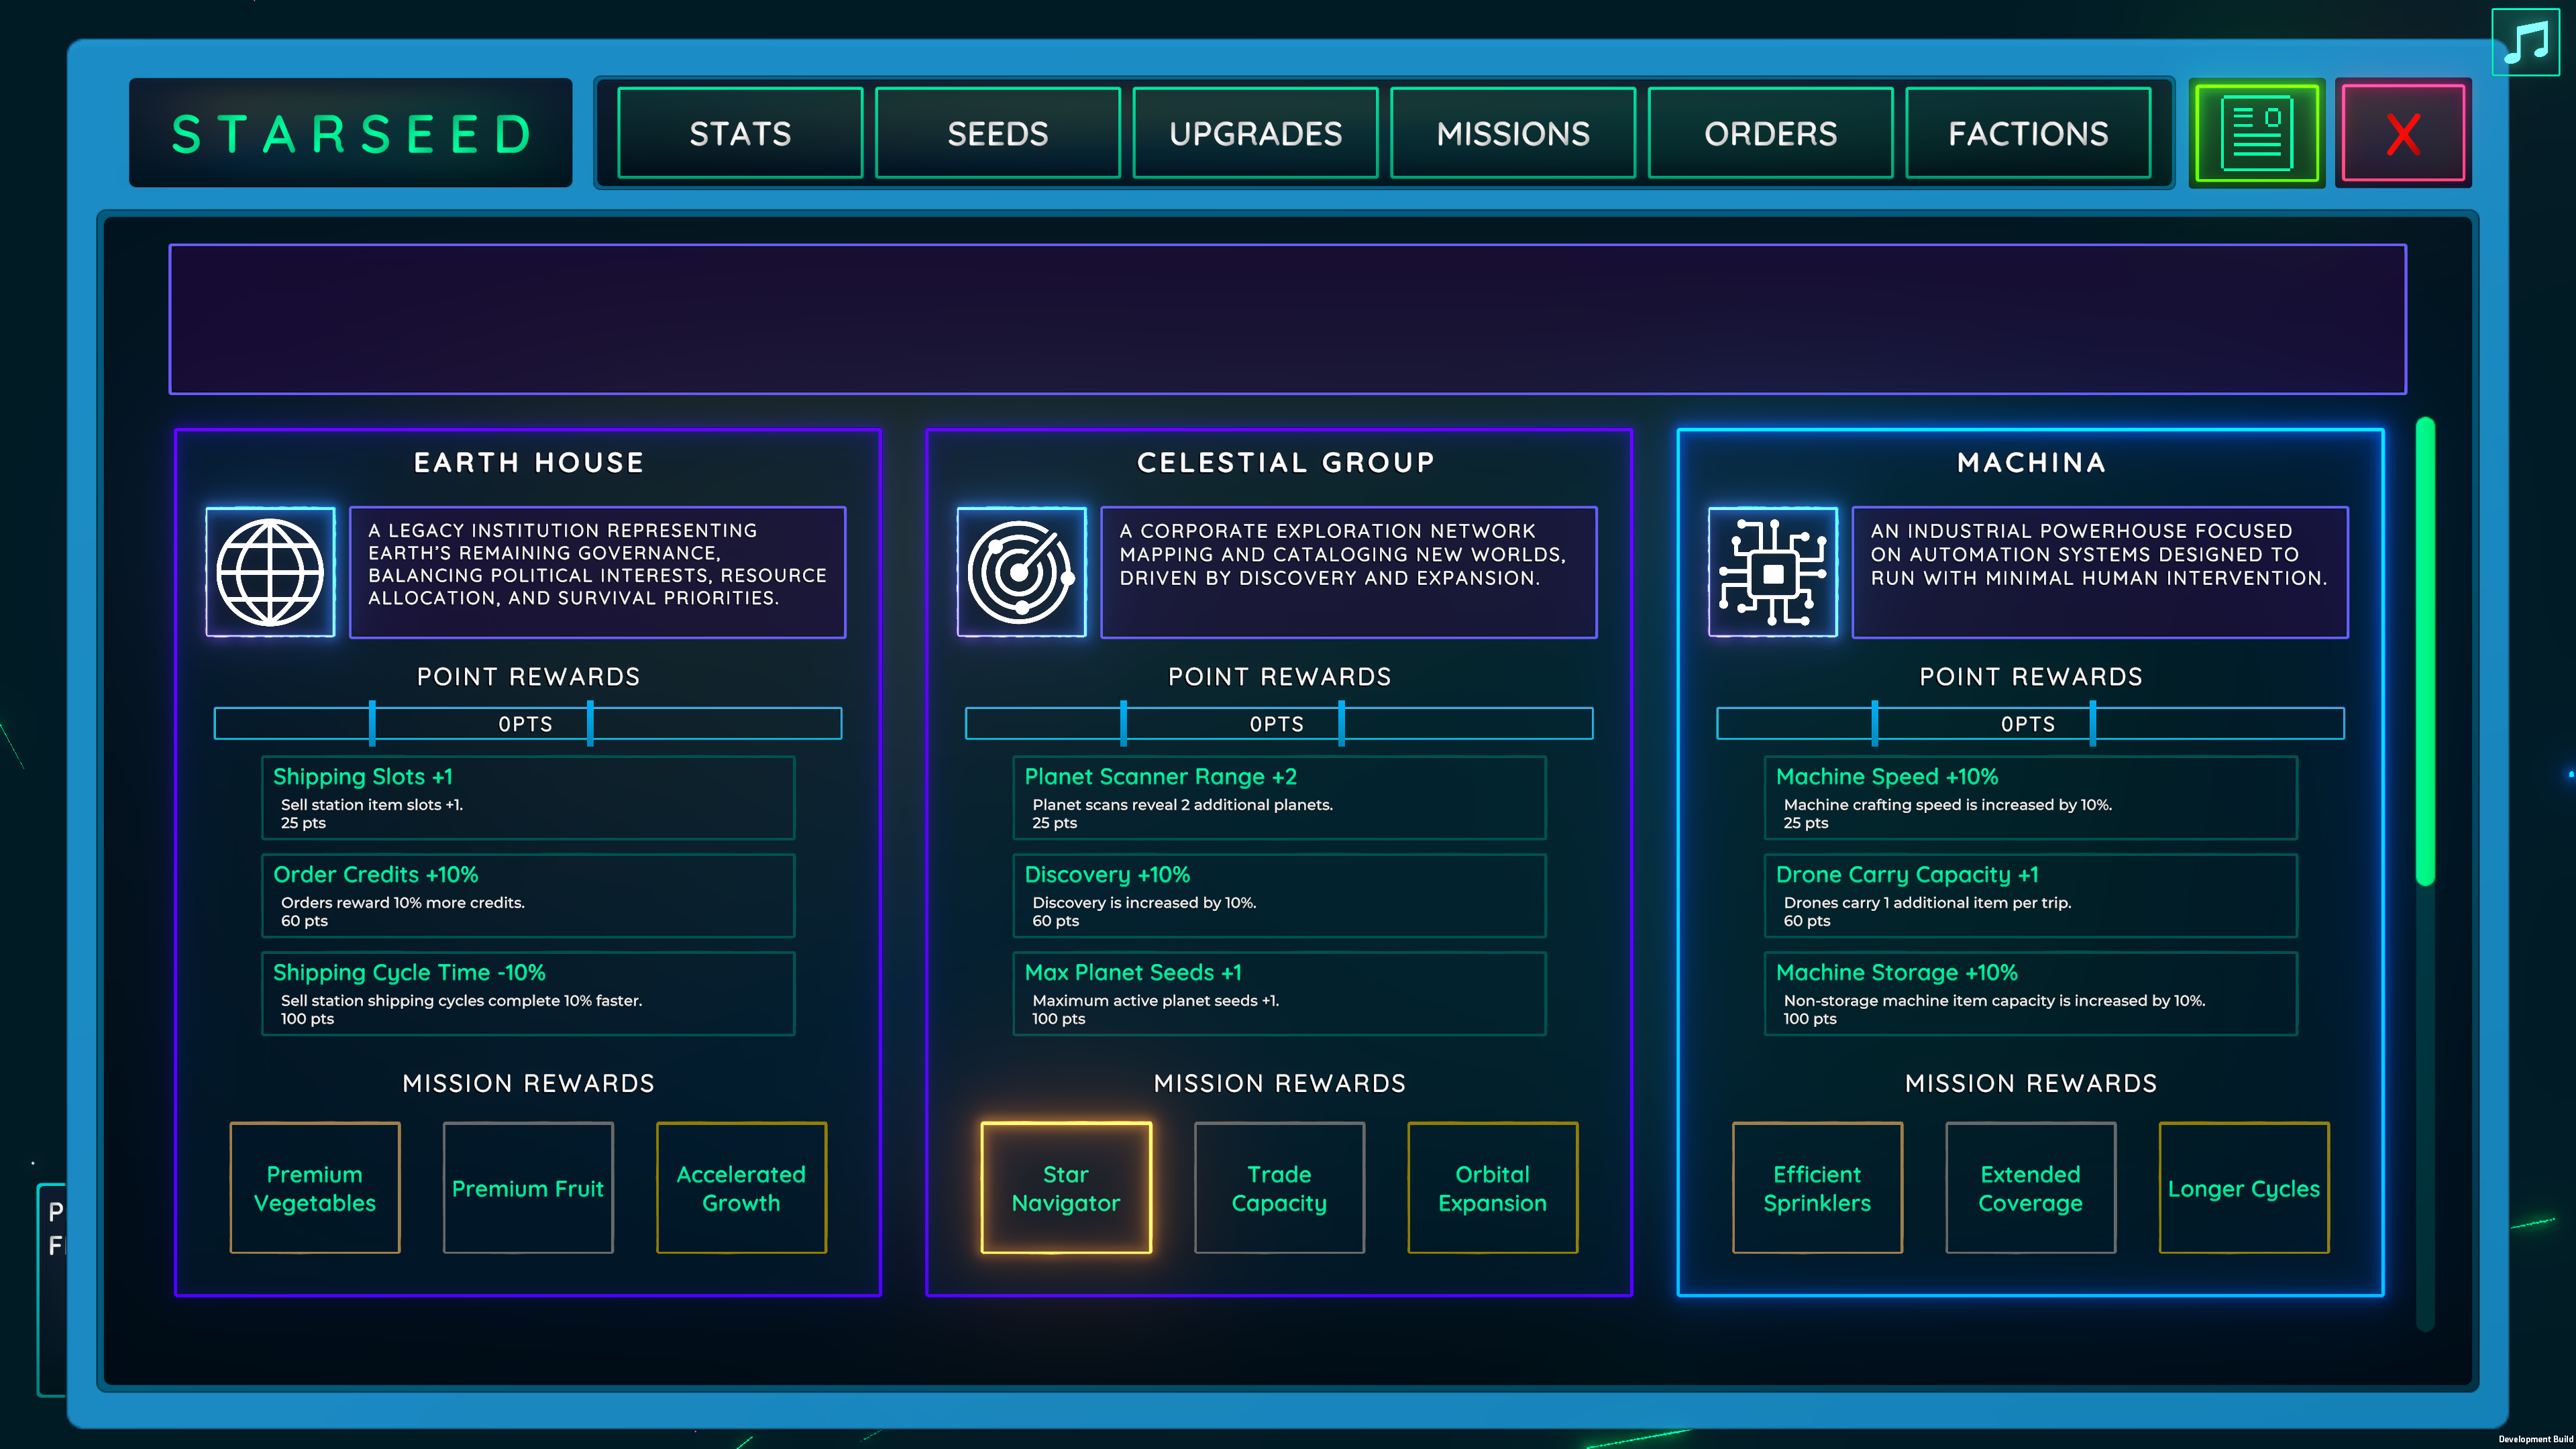Pick the Efficient Sprinklers reward
The image size is (2576, 1449).
click(1817, 1188)
